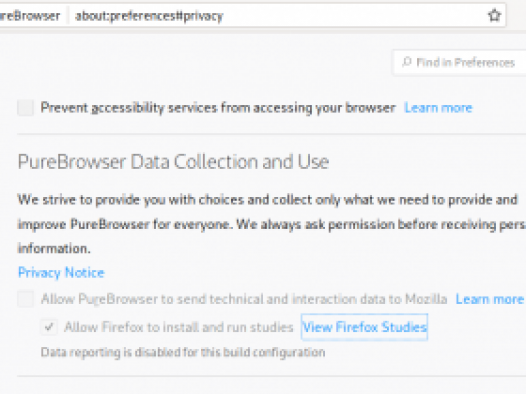
Task: Click the word 'information.' above Privacy Notice
Action: click(54, 248)
